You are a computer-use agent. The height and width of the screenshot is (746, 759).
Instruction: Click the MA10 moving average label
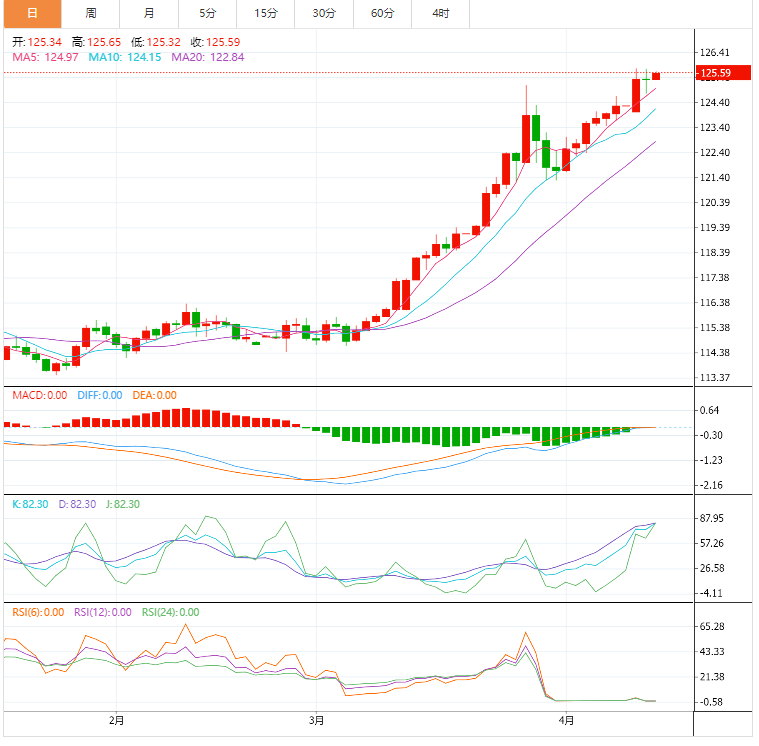point(125,57)
